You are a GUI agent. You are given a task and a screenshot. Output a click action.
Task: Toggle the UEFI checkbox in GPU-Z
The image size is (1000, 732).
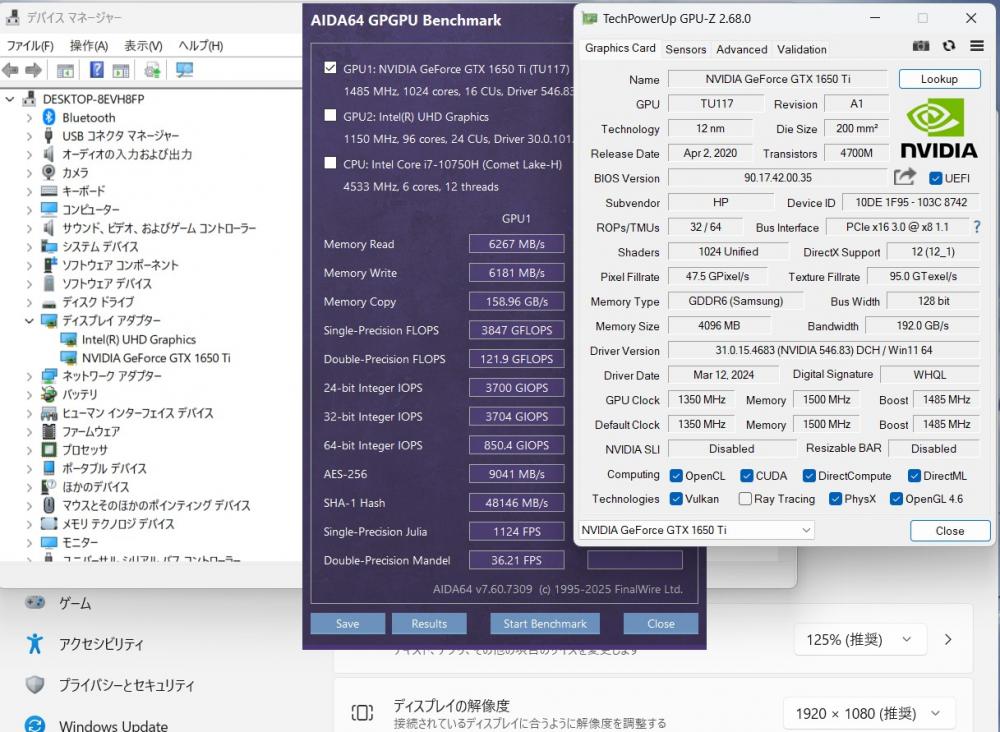click(936, 178)
